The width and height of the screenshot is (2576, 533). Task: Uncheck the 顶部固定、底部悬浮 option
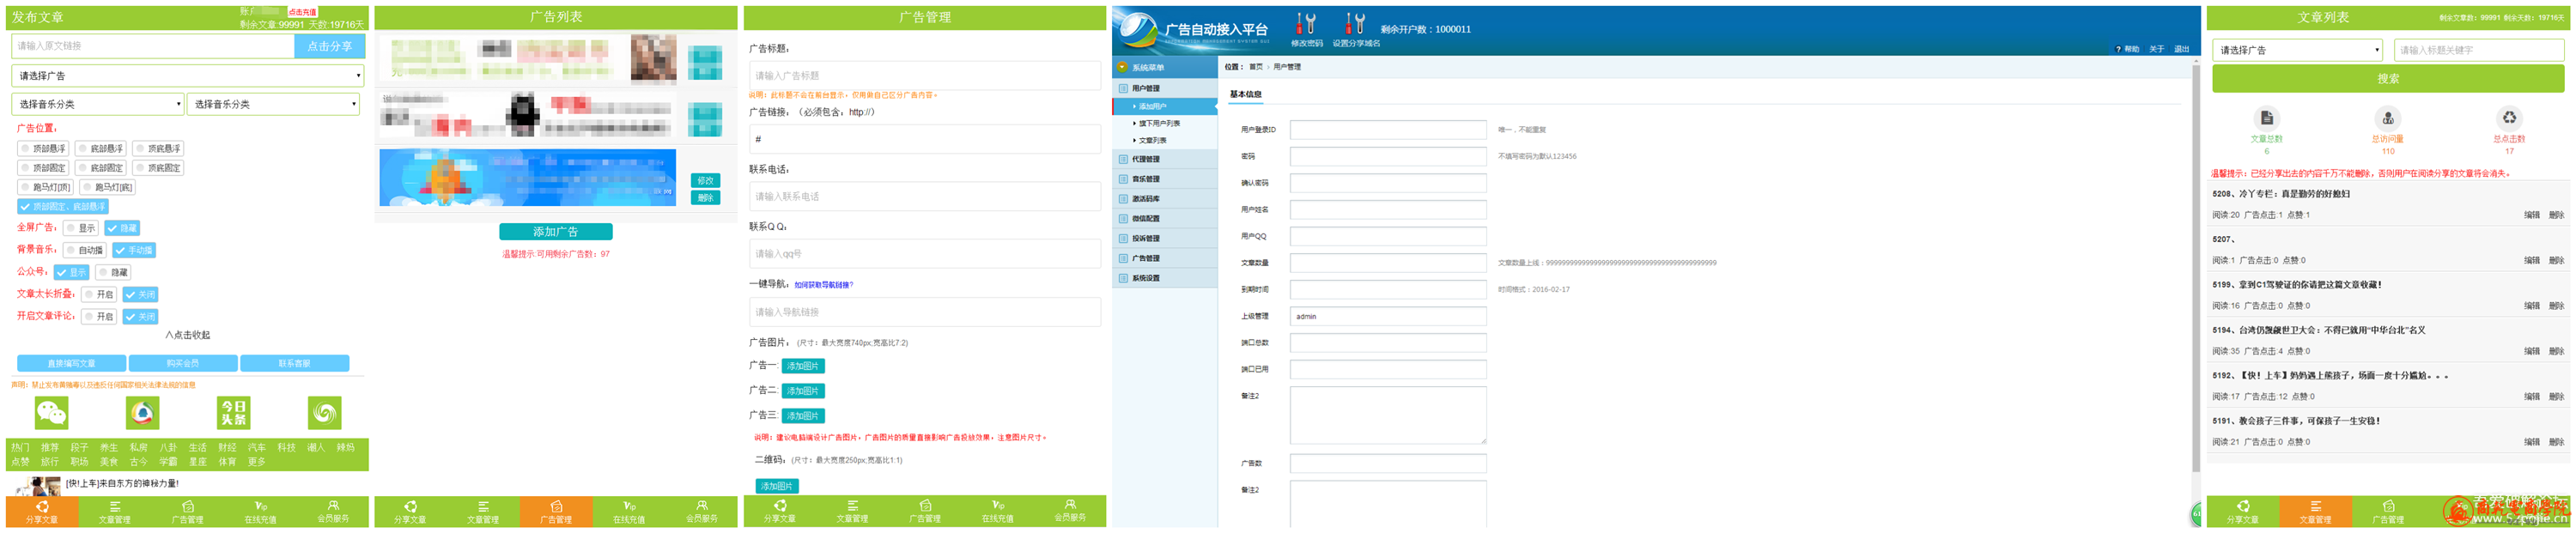pos(63,207)
